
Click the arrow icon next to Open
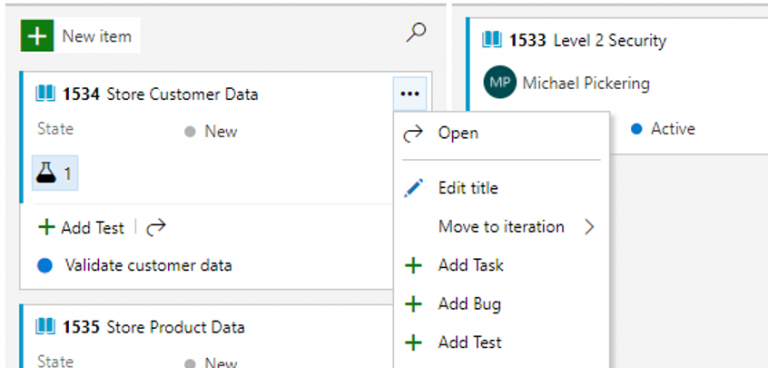tap(413, 133)
